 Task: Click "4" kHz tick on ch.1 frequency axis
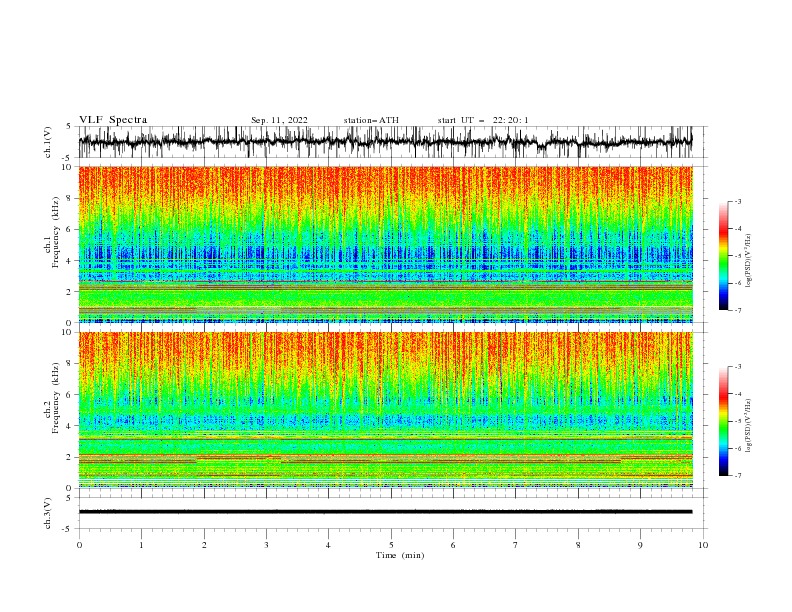click(x=70, y=261)
